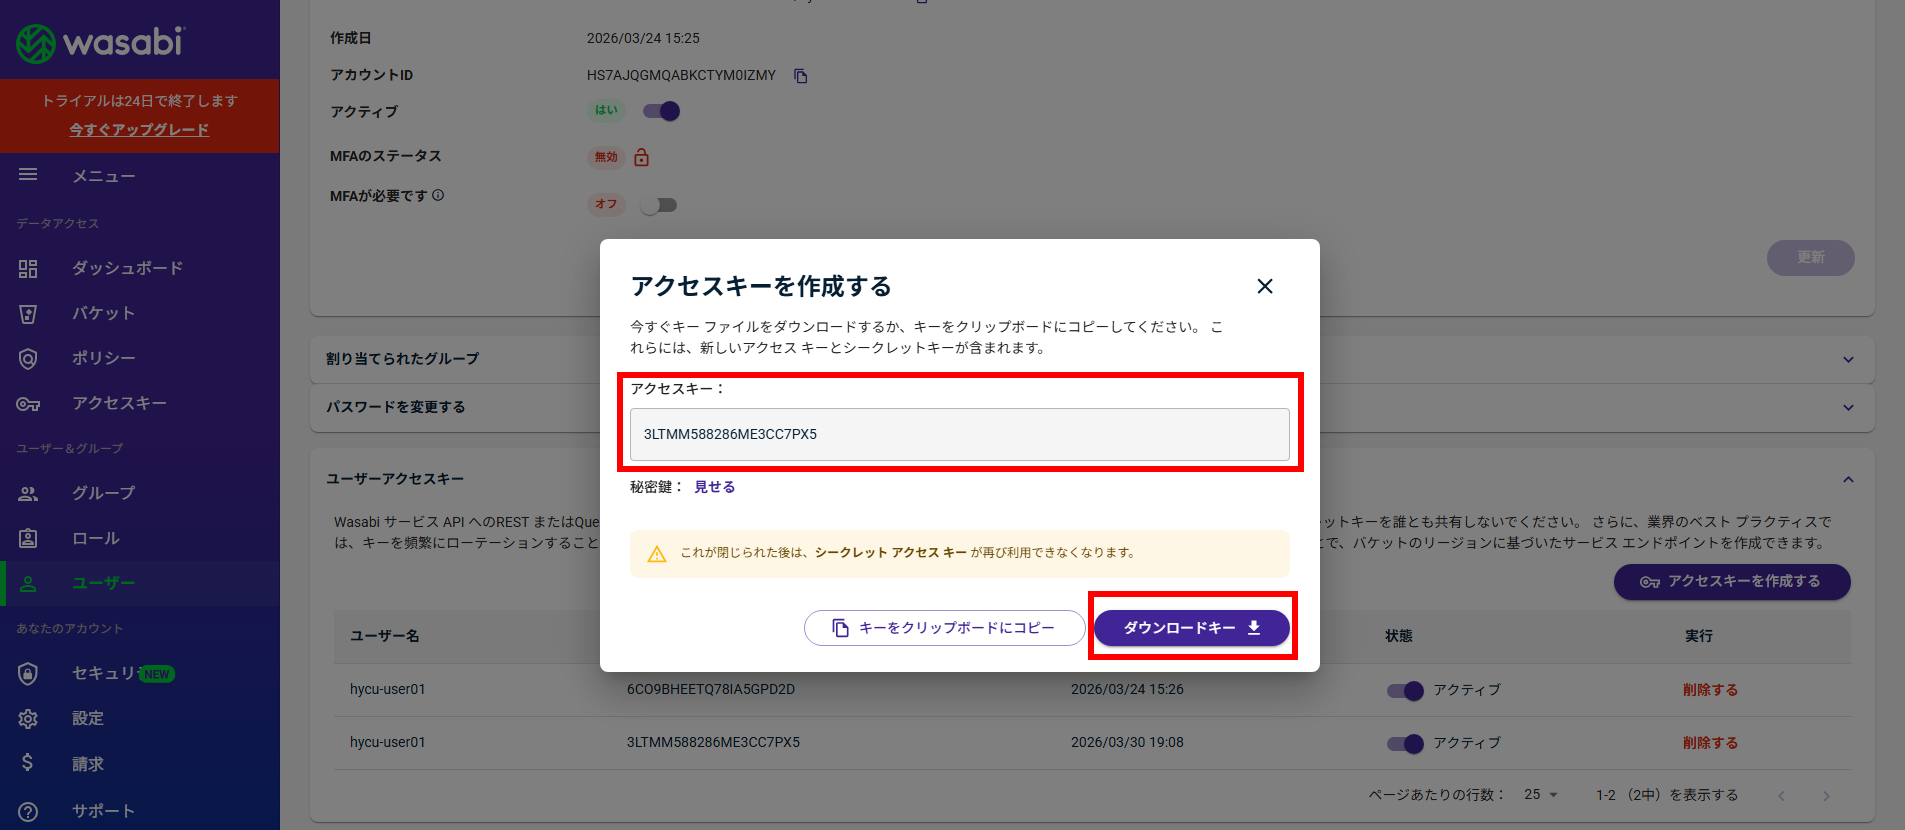Open the rows per page dropdown

pos(1541,795)
